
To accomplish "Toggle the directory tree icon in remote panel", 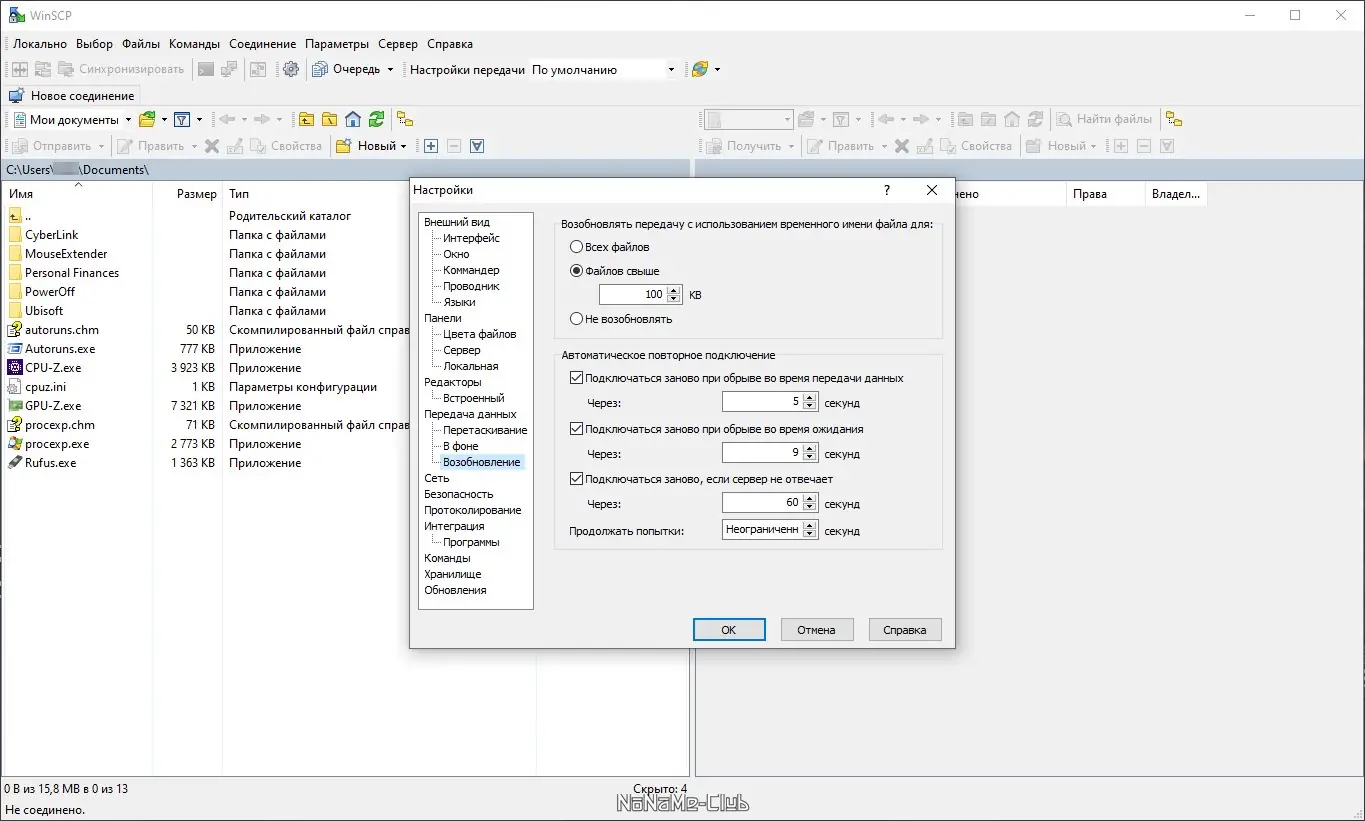I will (x=1174, y=119).
